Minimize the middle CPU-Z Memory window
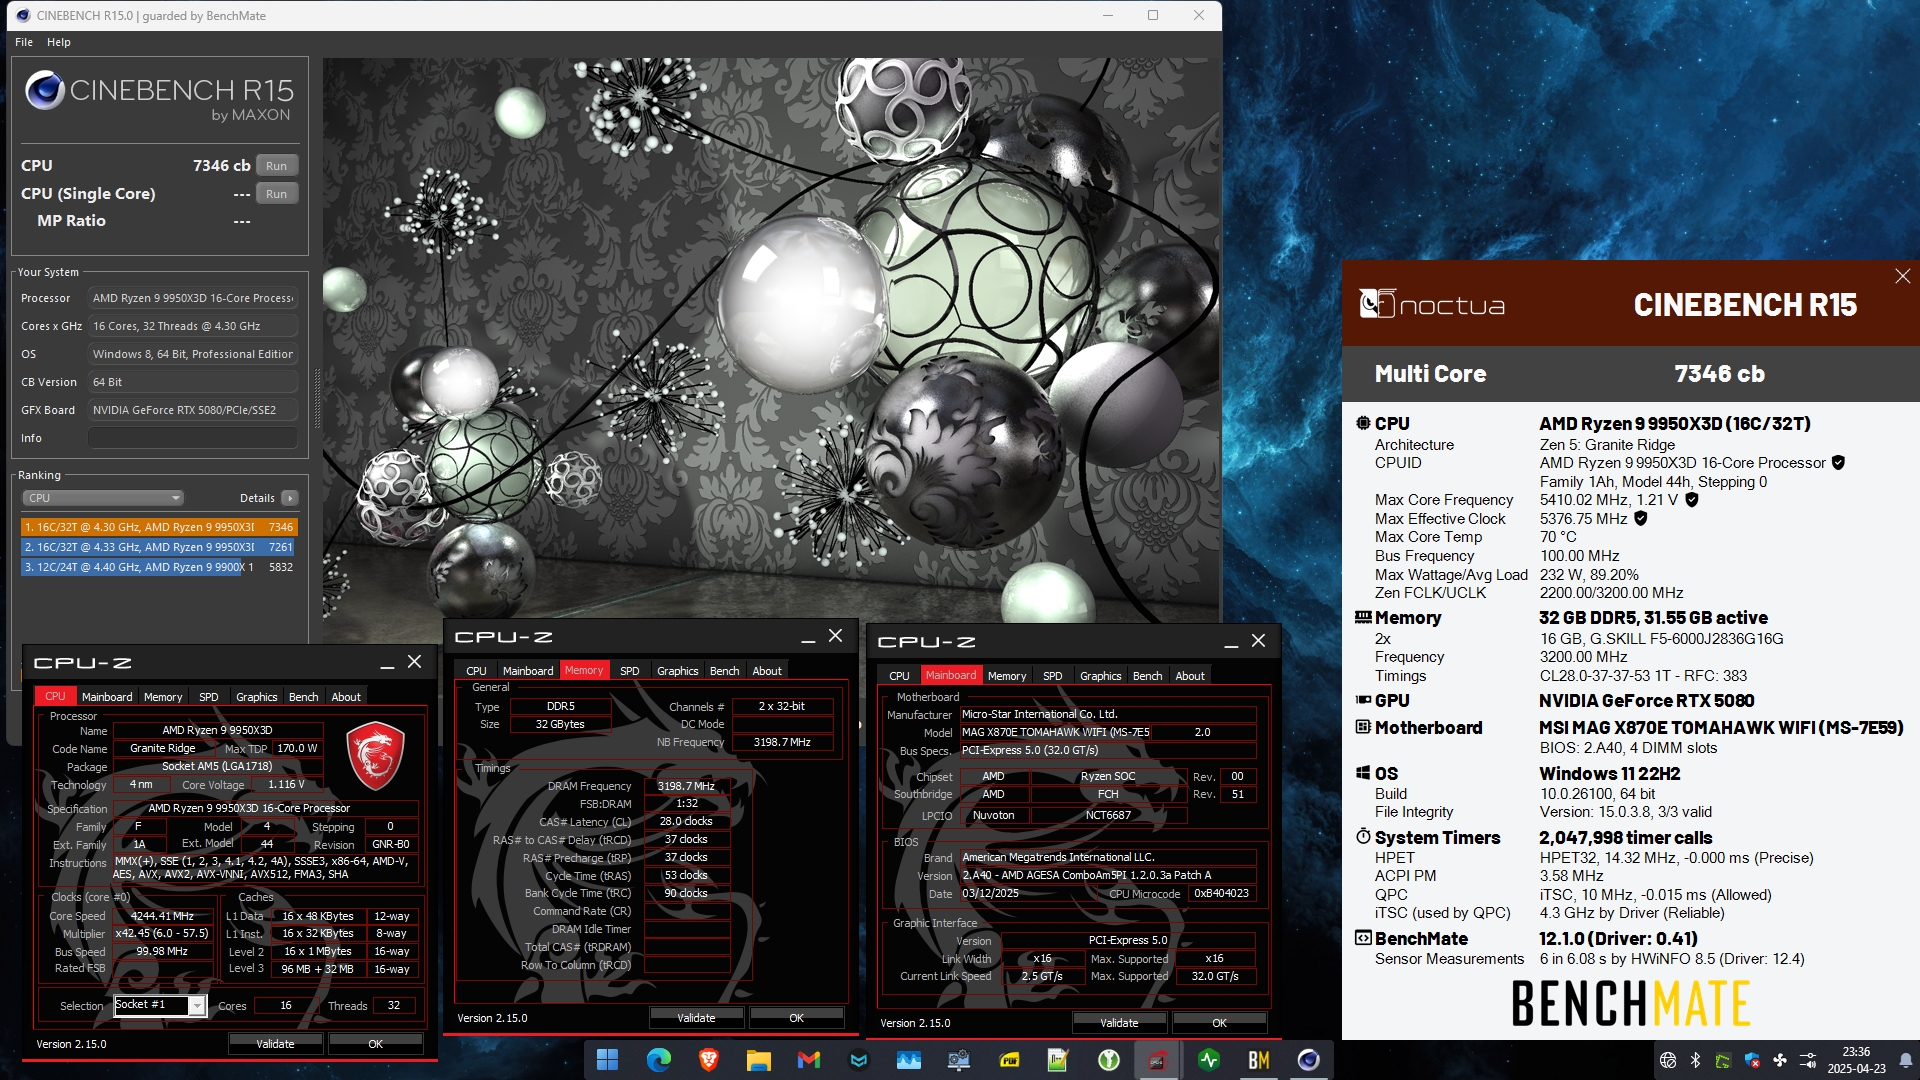The image size is (1920, 1080). pos(808,638)
